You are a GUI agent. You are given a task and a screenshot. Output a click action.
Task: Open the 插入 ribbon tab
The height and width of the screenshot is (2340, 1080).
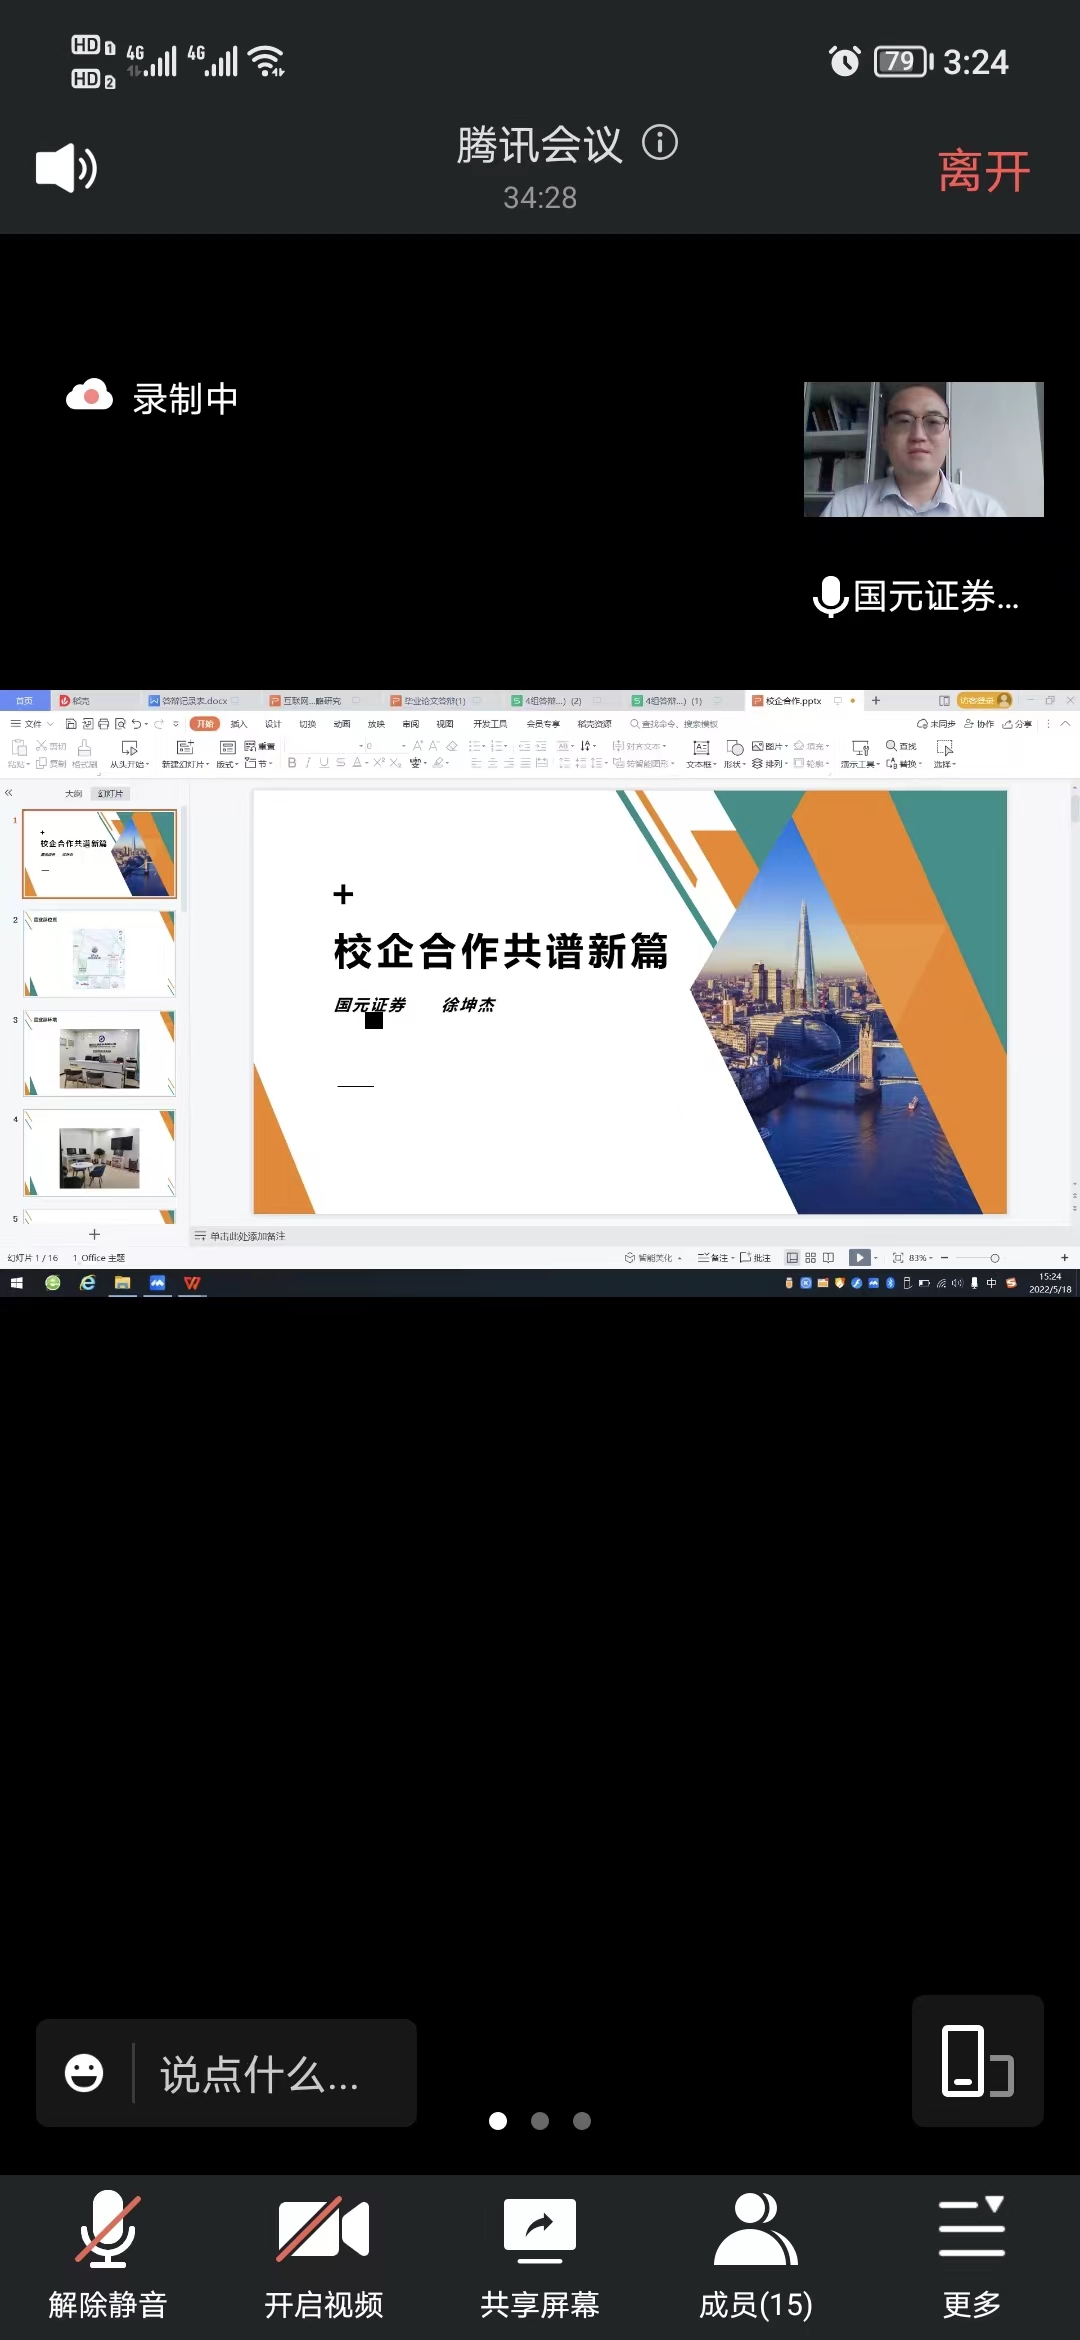(238, 723)
